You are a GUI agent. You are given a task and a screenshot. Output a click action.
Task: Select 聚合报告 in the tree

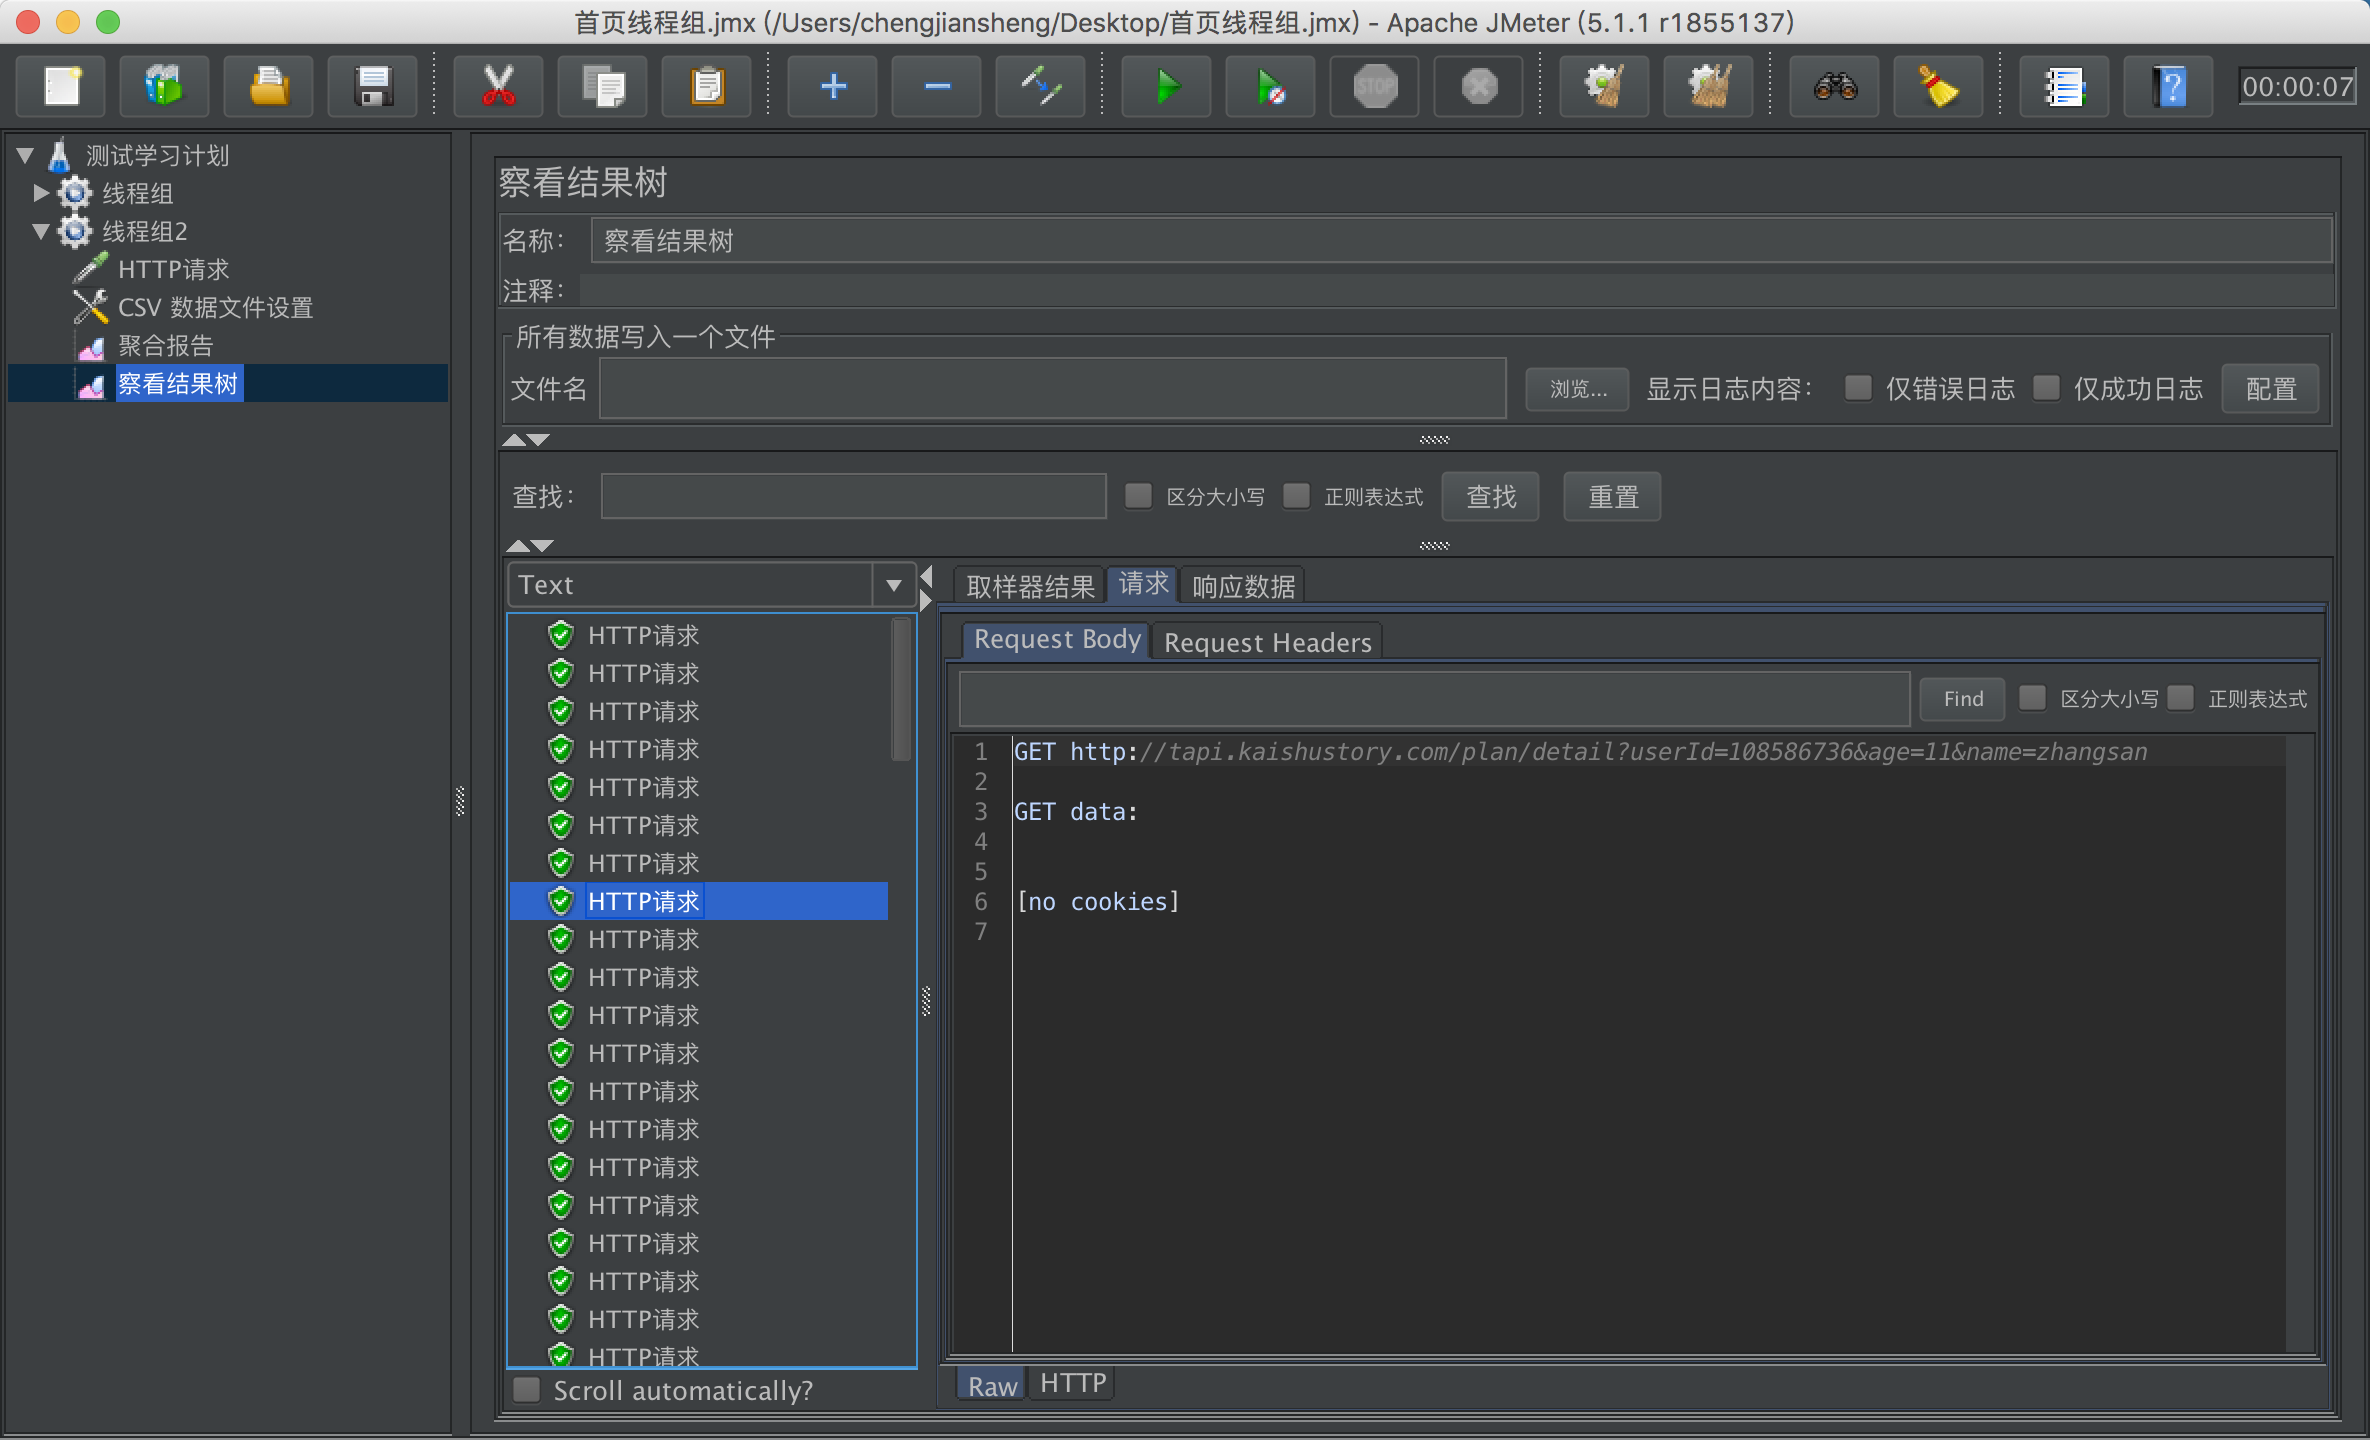pos(165,345)
